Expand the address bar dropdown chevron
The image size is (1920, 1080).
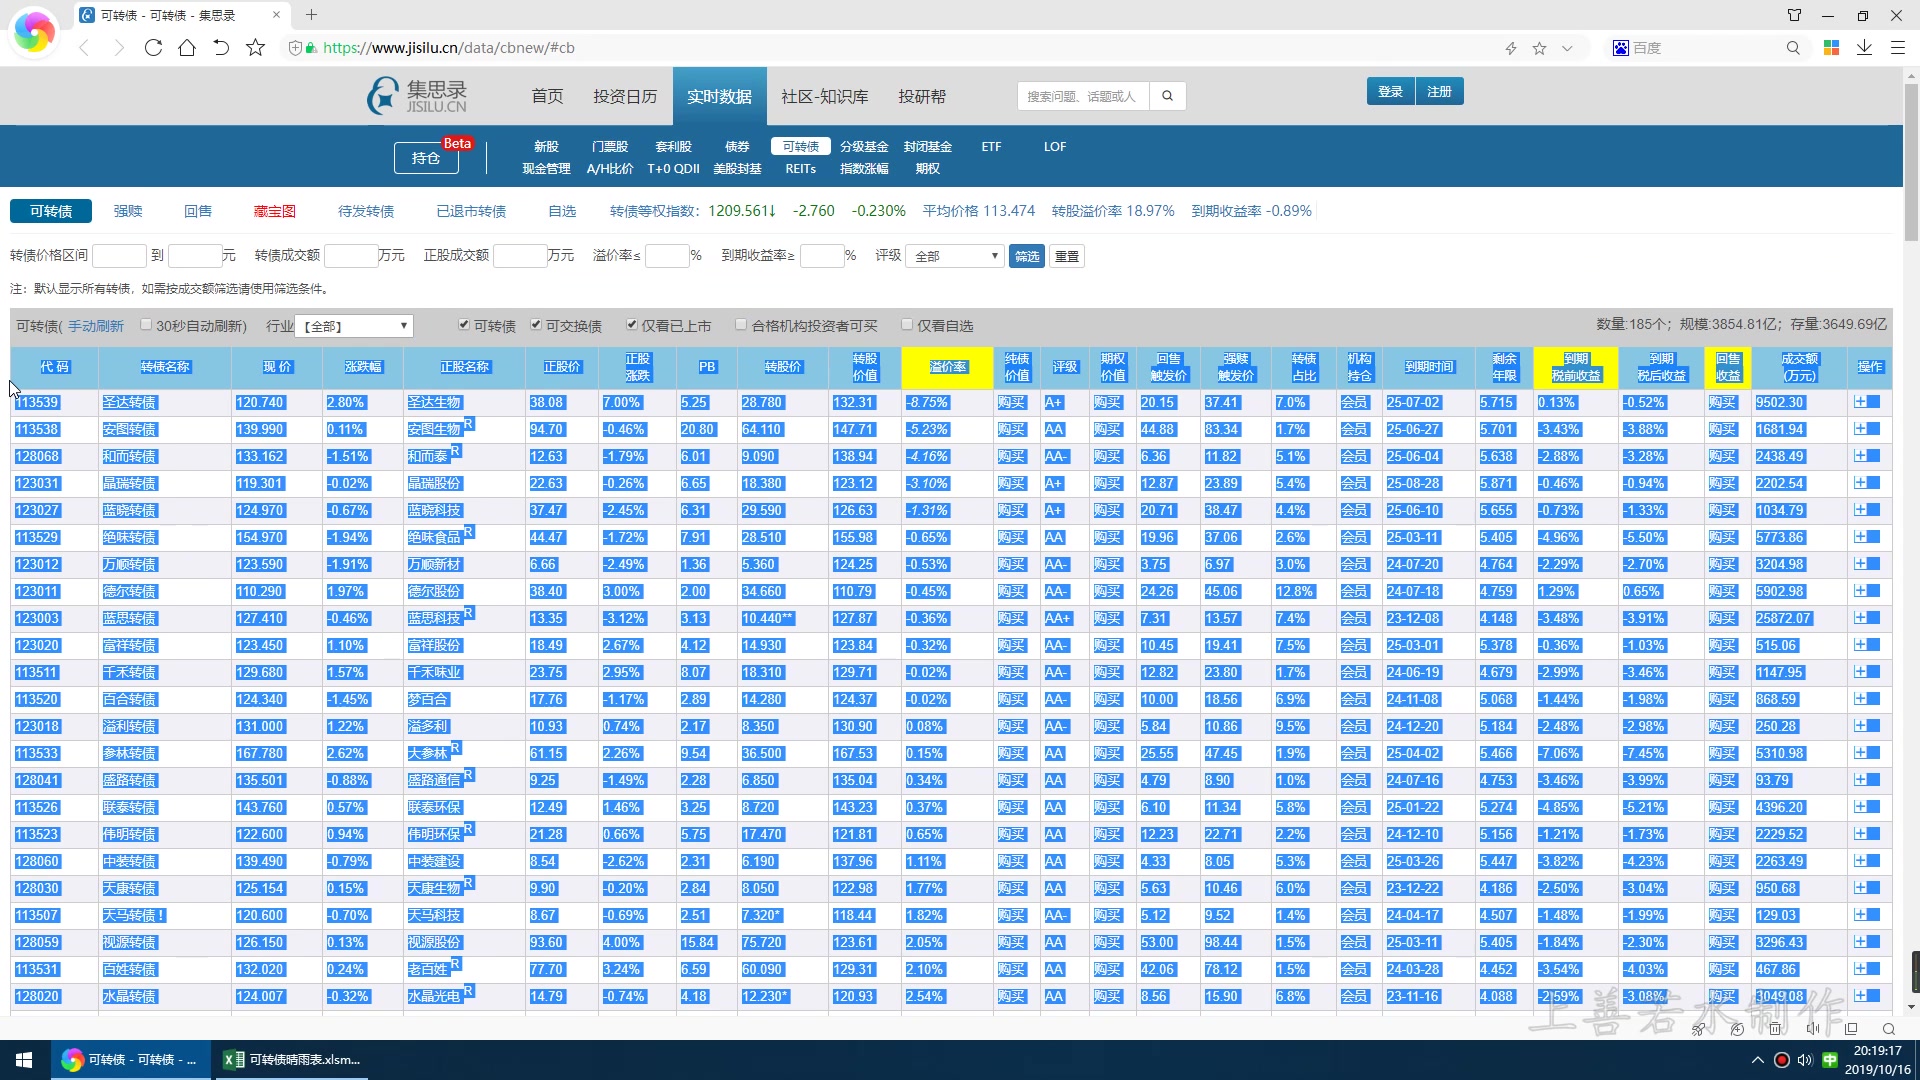pyautogui.click(x=1567, y=48)
